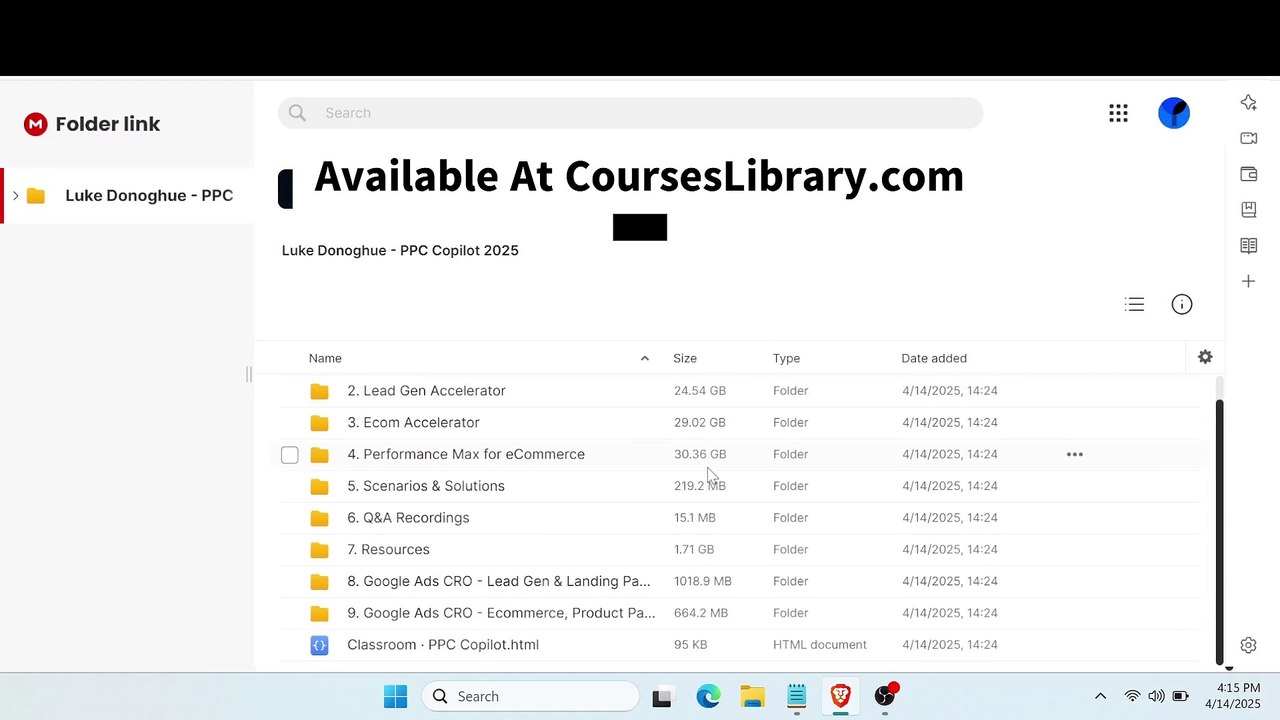Click the 15.1 MB size value
Viewport: 1280px width, 720px height.
(695, 518)
